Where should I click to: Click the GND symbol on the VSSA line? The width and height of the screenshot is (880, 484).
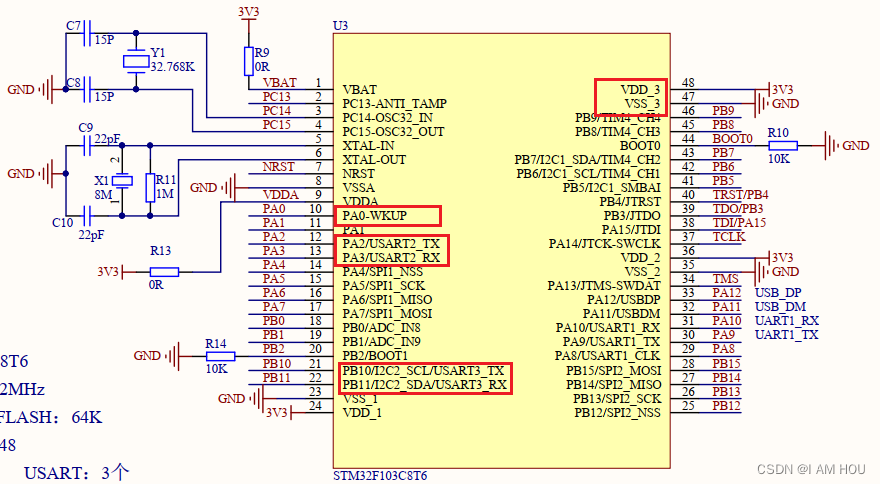pos(213,188)
